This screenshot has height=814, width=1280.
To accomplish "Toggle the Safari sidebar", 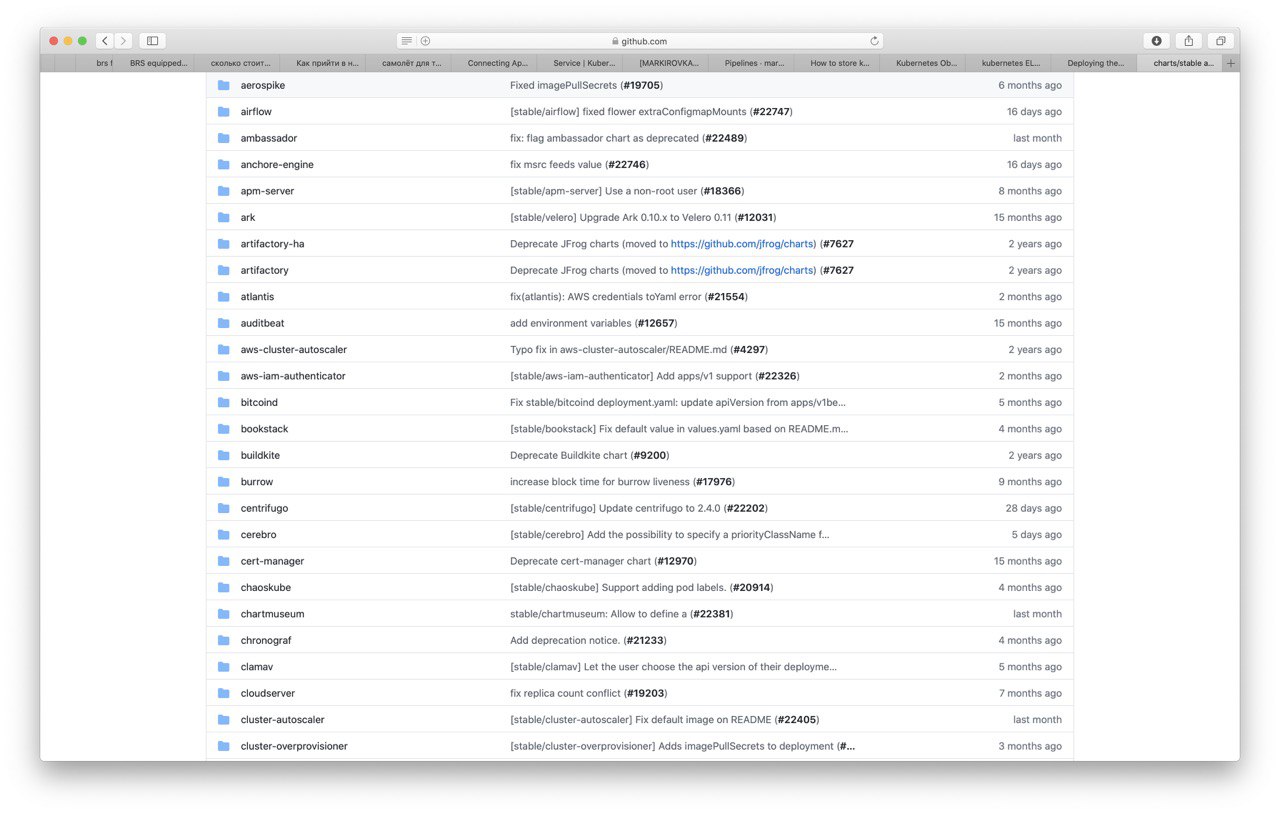I will click(x=152, y=41).
